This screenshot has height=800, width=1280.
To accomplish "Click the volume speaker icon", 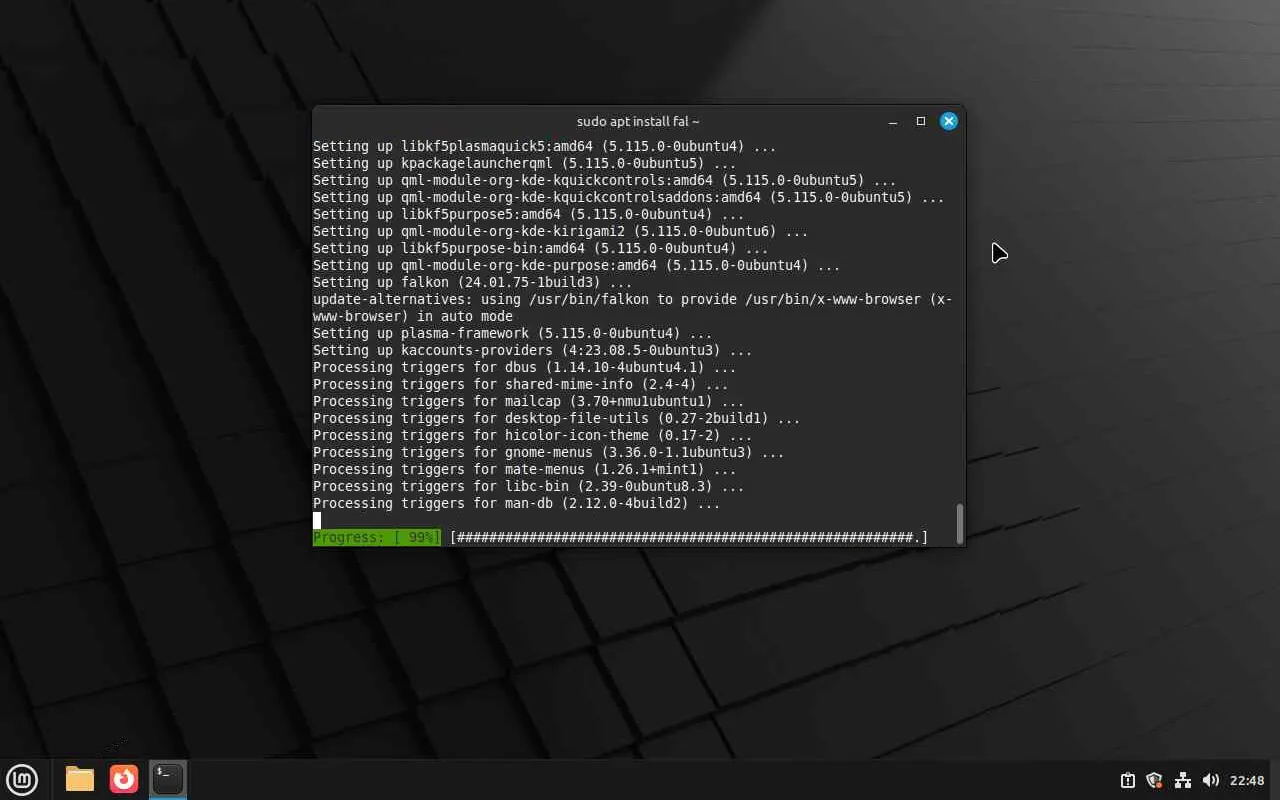I will point(1211,780).
